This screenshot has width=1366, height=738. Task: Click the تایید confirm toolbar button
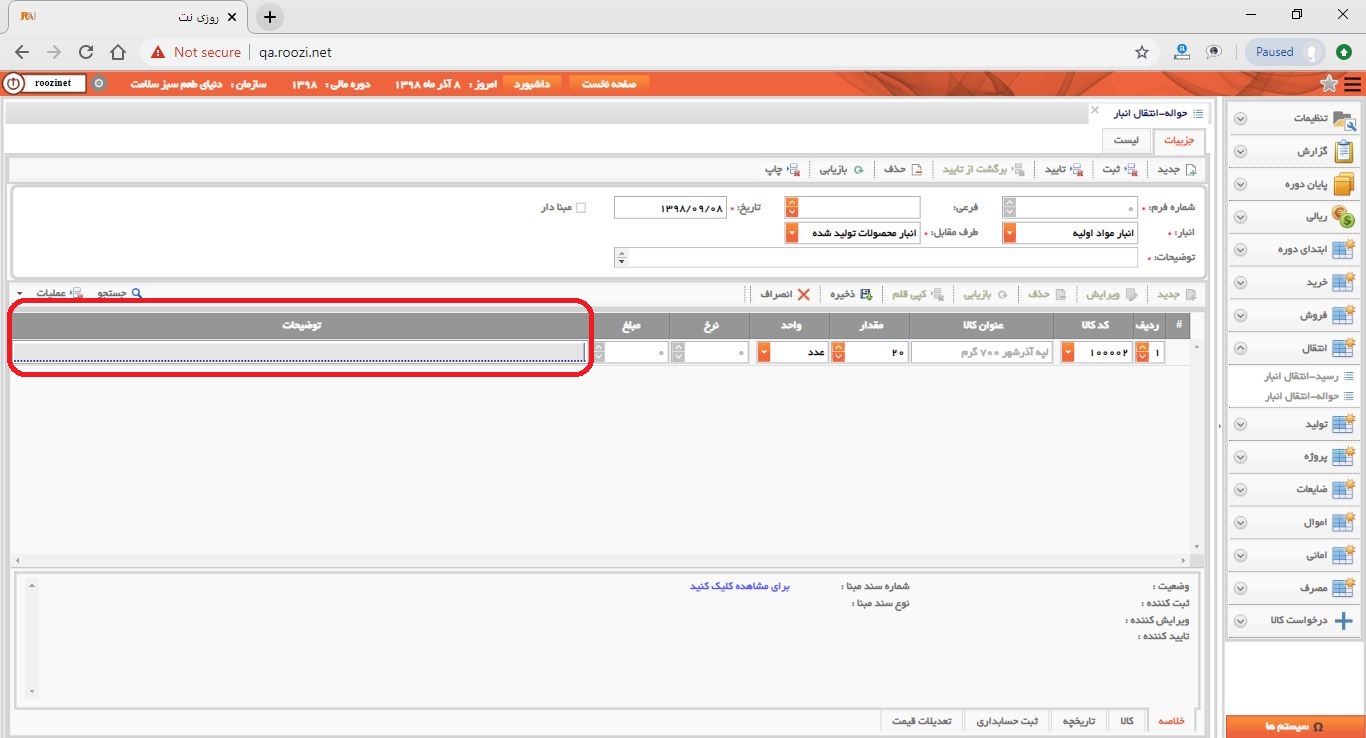coord(1064,169)
